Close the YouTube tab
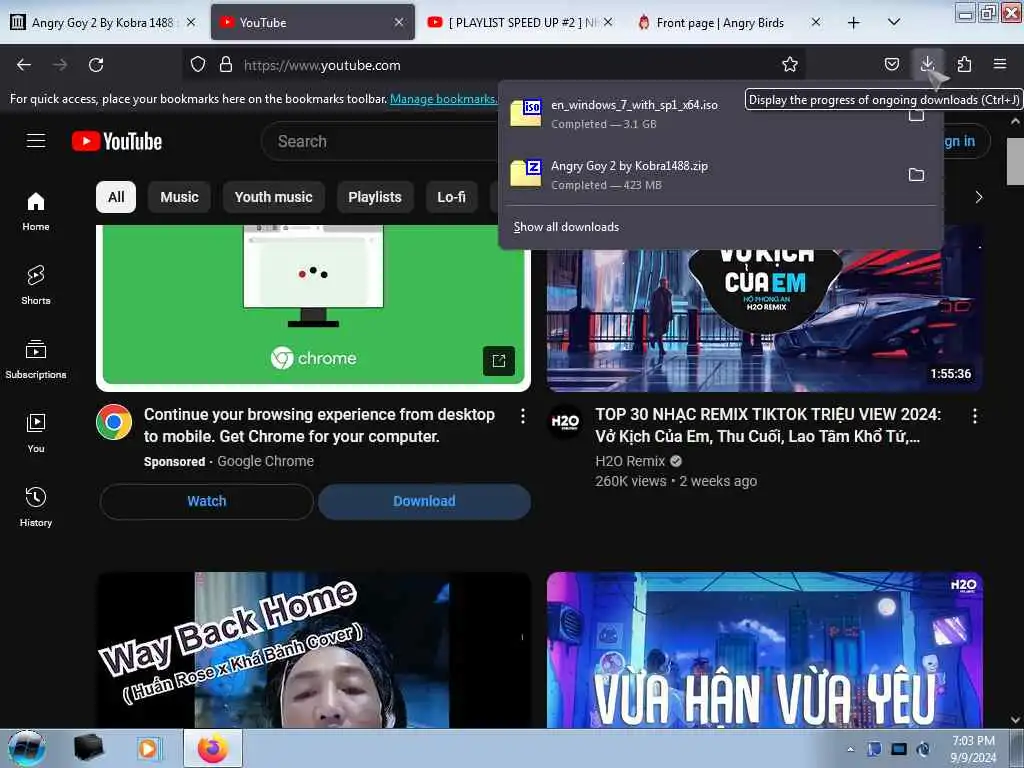1024x768 pixels. point(399,22)
